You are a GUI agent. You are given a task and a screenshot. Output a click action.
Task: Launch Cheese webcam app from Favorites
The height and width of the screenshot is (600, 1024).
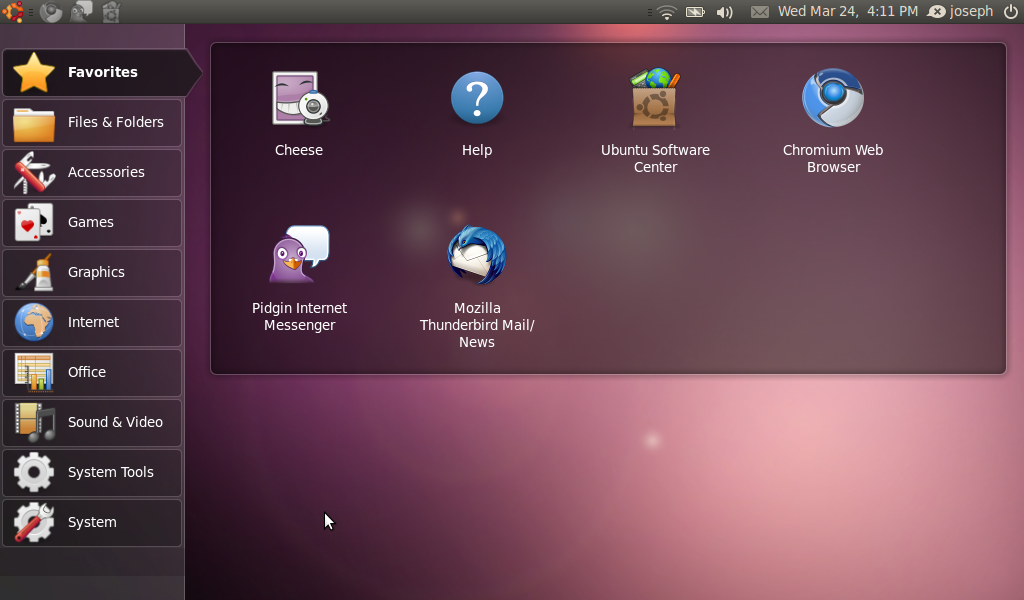click(299, 100)
